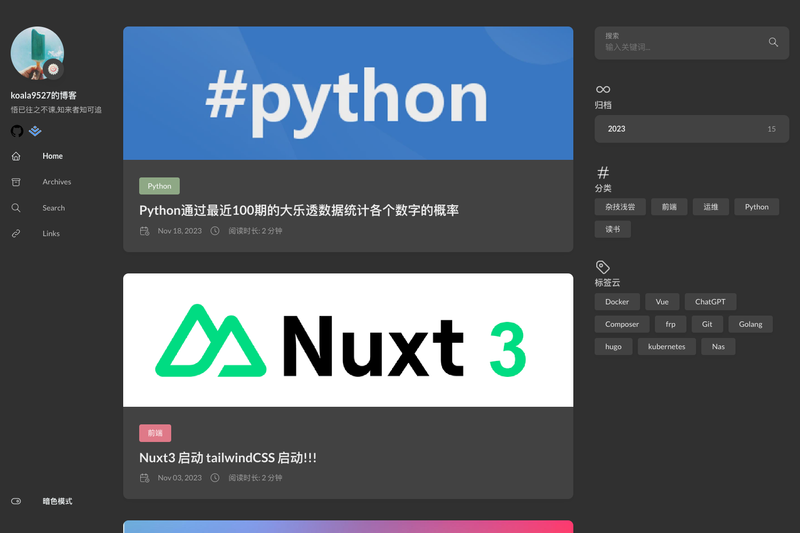The height and width of the screenshot is (533, 800).
Task: Click the infinity archive section icon
Action: tap(603, 90)
